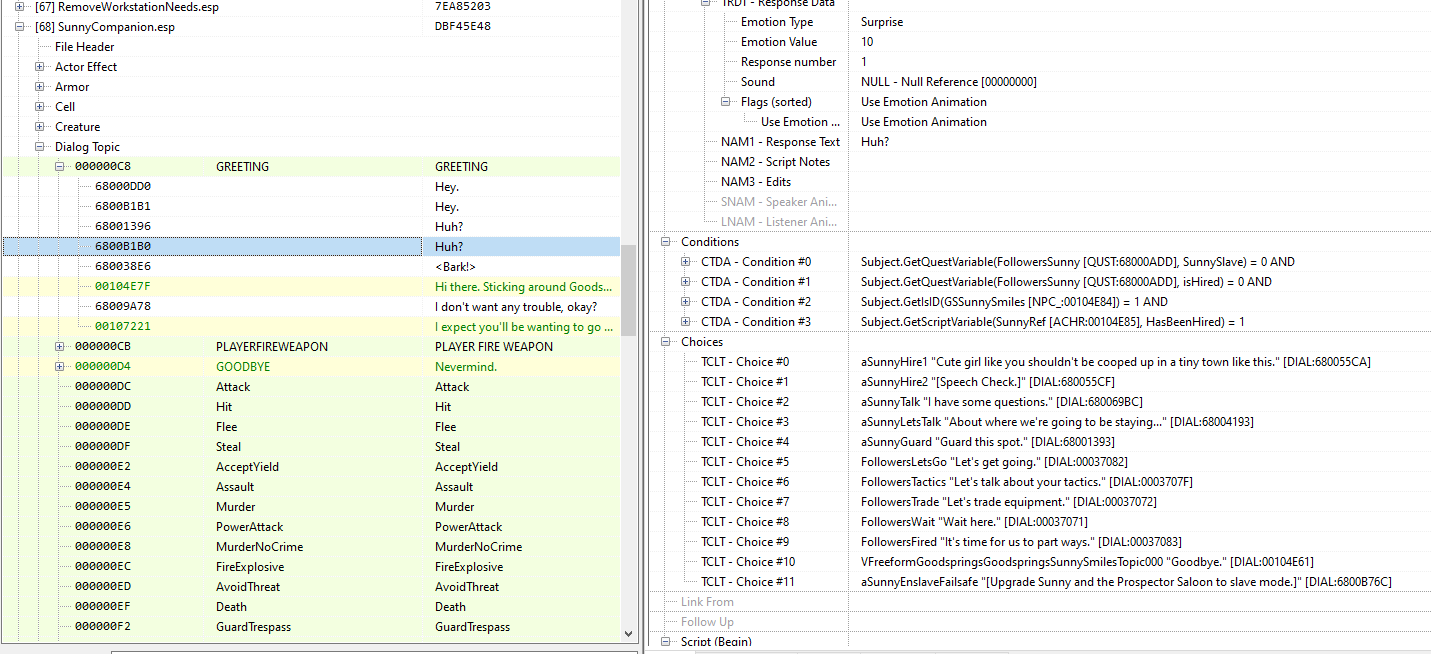Collapse the Dialog Topic group
The width and height of the screenshot is (1431, 654).
(40, 147)
